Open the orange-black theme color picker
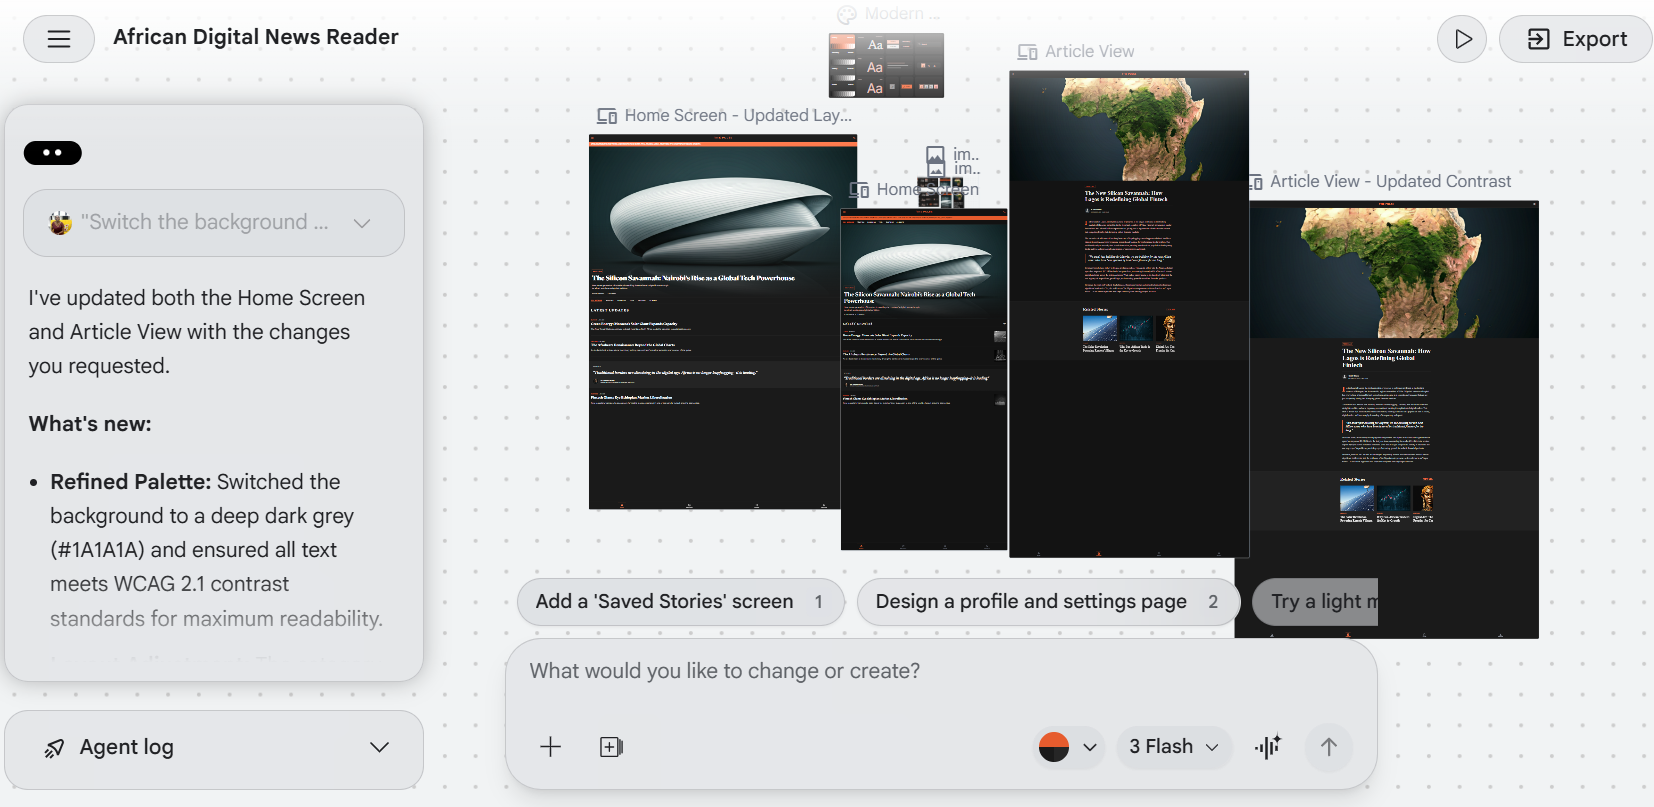The image size is (1654, 807). click(x=1068, y=747)
